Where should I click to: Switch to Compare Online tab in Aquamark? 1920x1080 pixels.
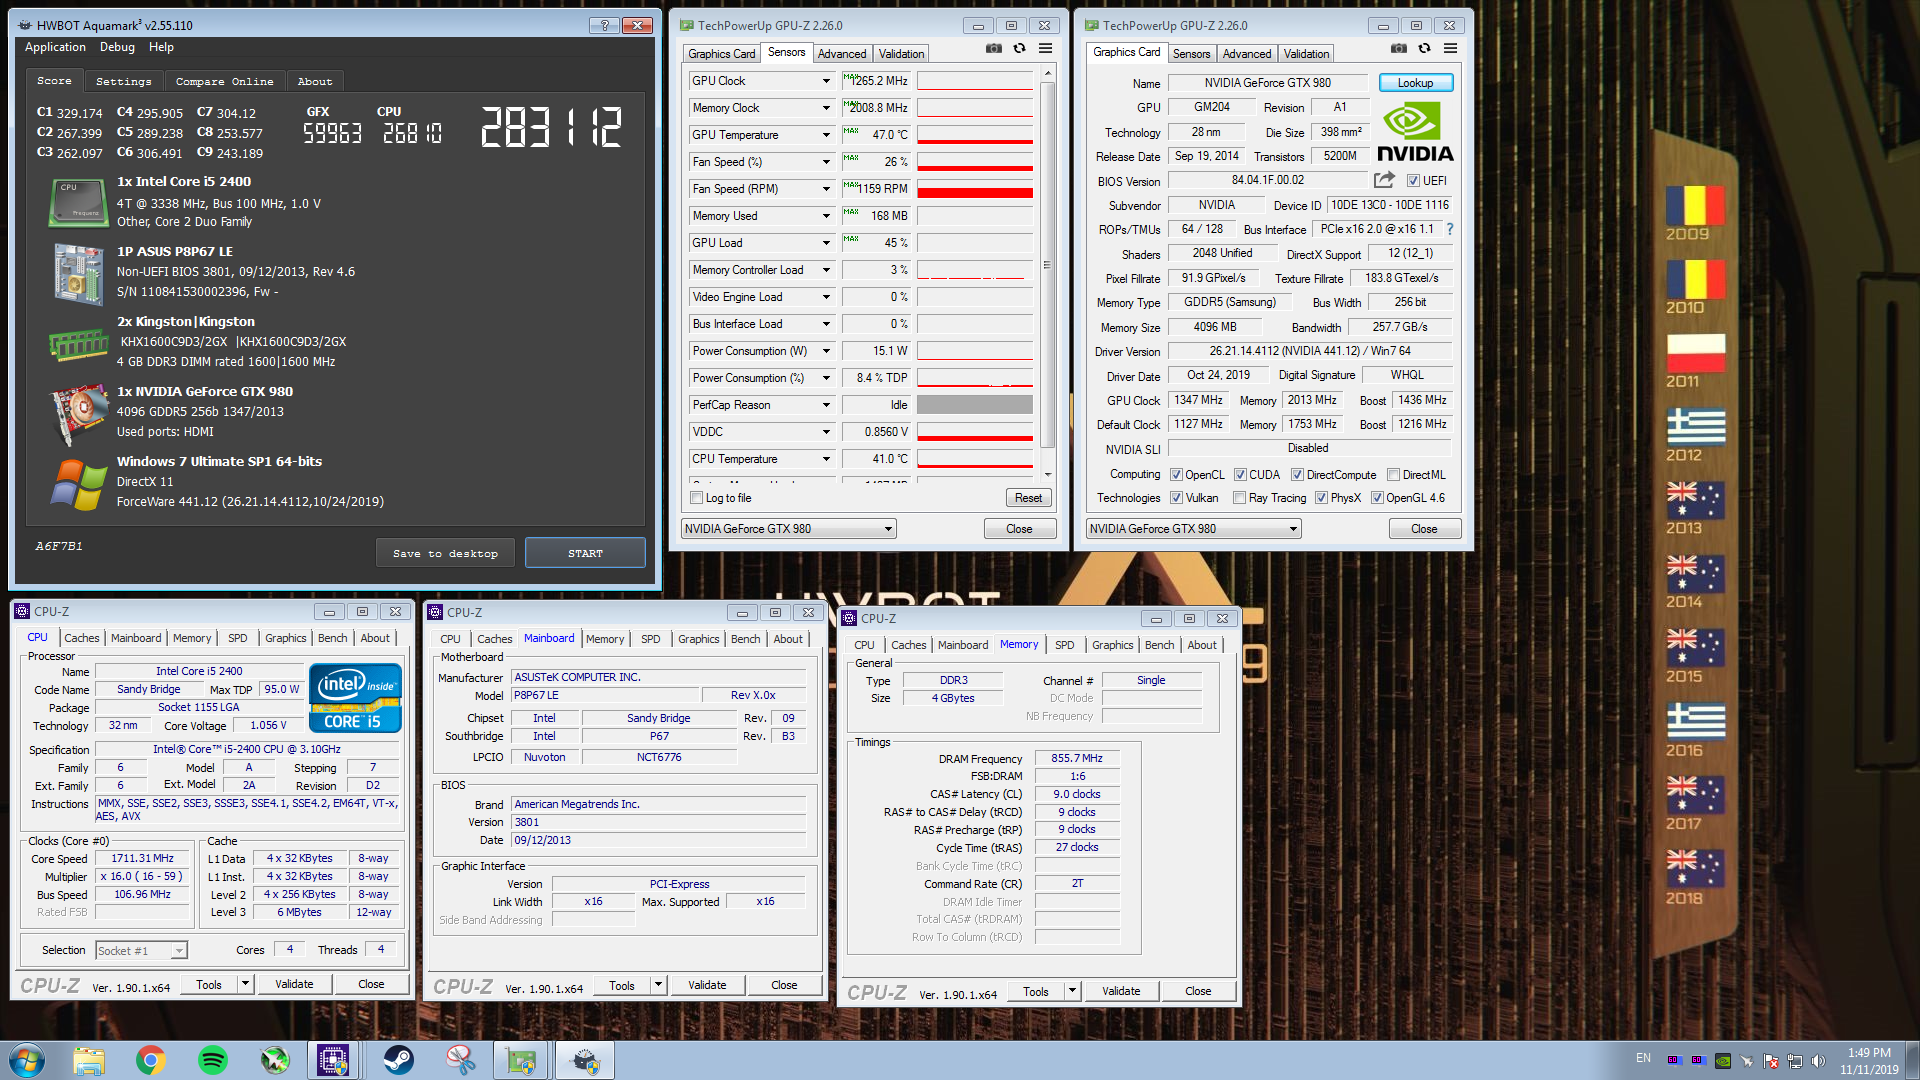click(x=224, y=81)
